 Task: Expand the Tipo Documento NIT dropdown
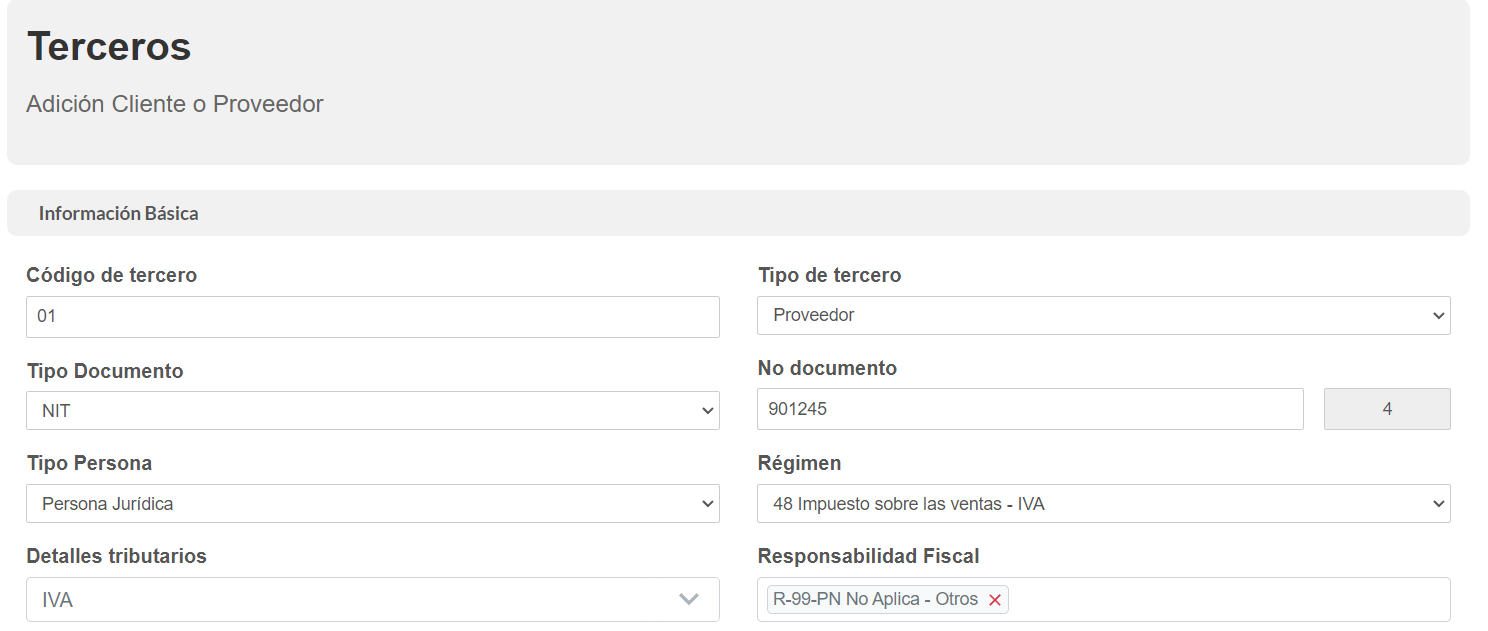(x=373, y=410)
